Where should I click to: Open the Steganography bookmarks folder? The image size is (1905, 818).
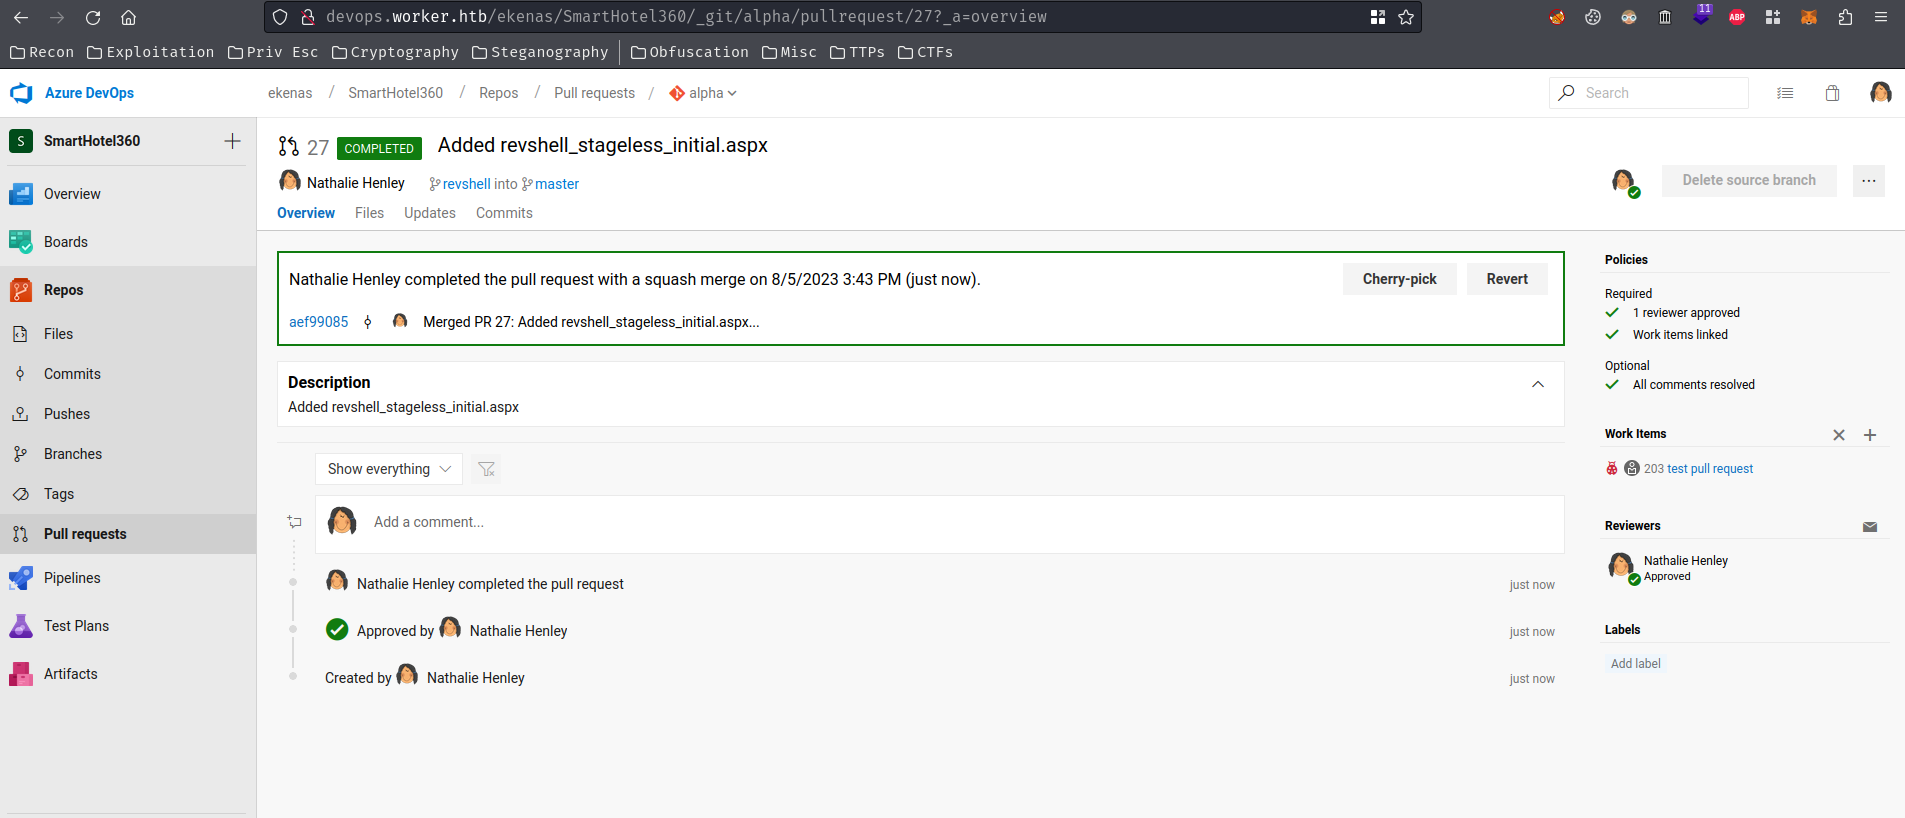[540, 52]
